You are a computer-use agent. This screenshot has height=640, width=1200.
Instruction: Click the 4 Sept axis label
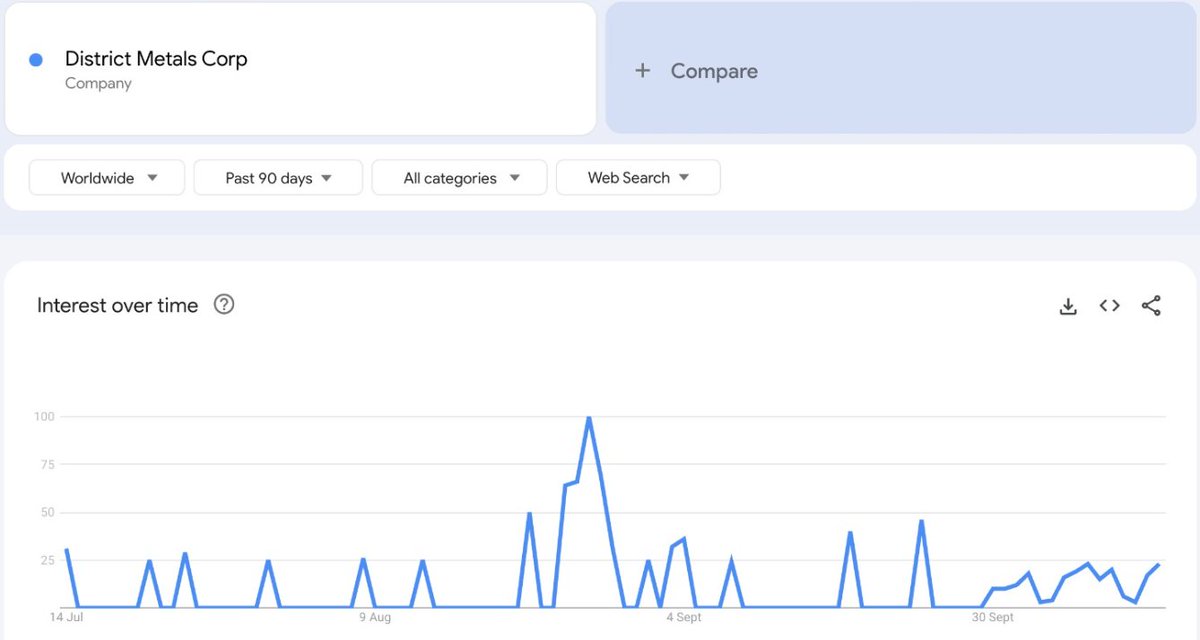click(x=684, y=618)
